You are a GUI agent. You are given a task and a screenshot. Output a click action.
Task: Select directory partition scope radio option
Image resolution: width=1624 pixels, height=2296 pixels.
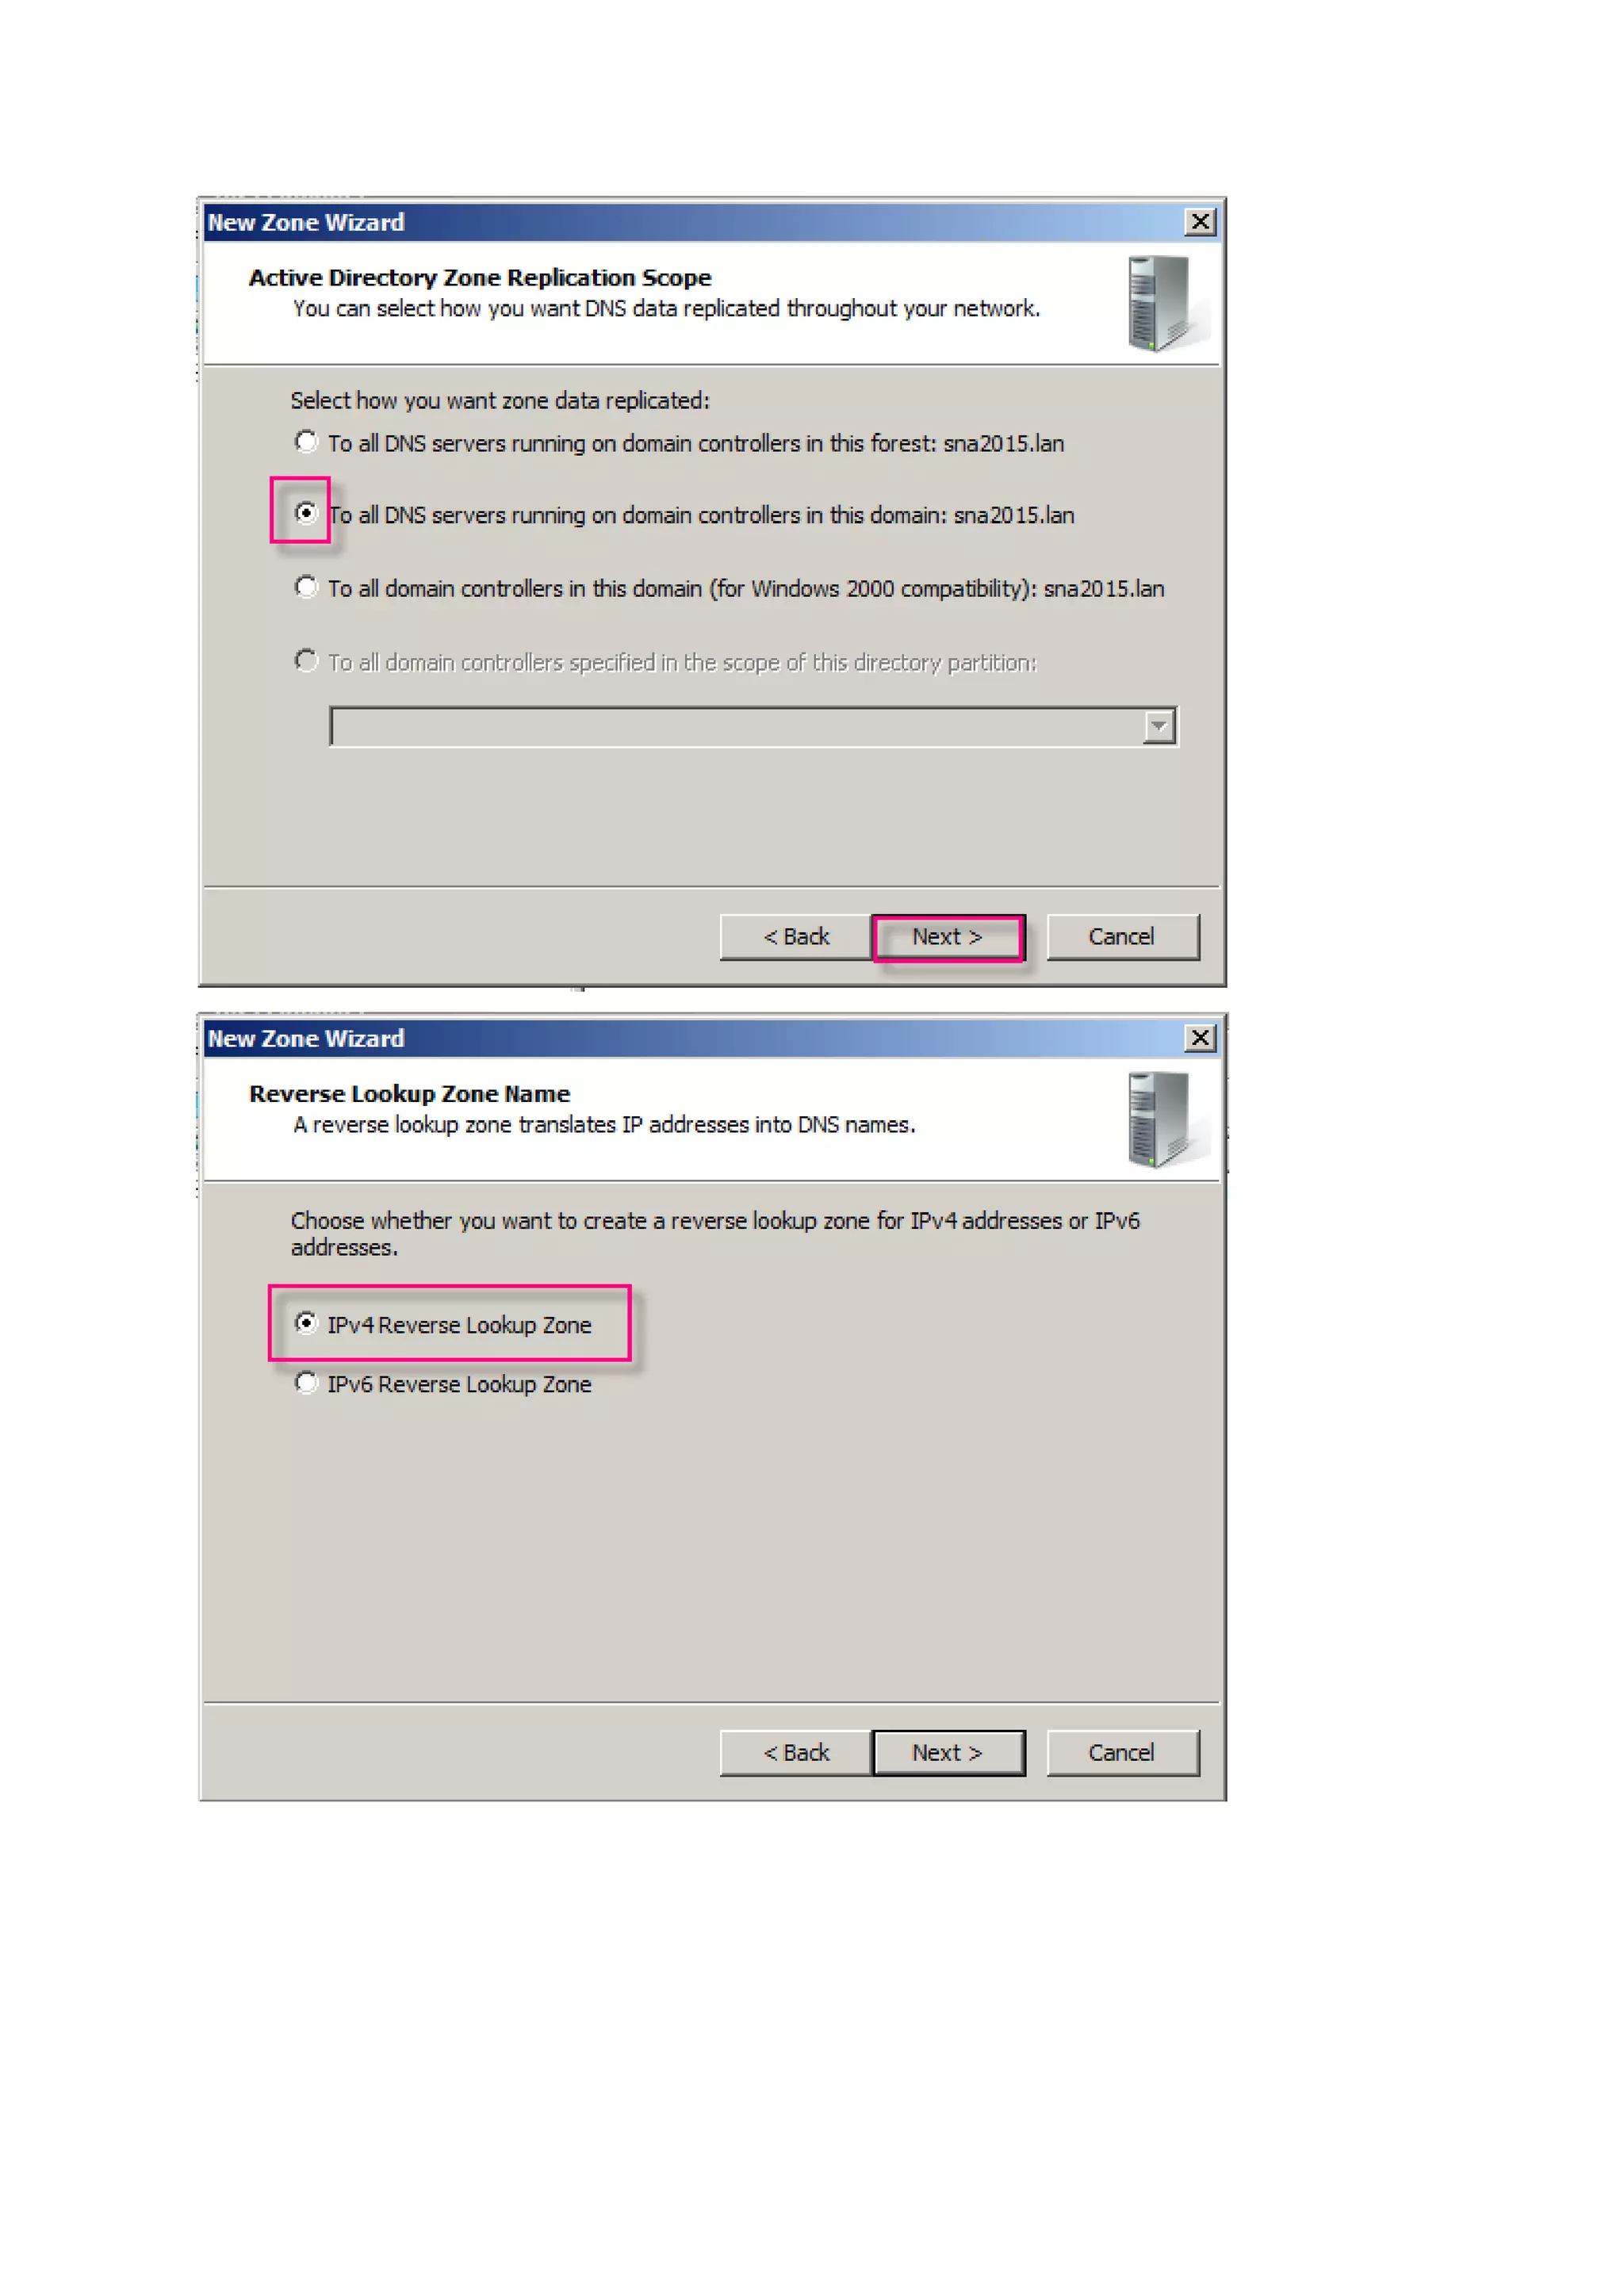[306, 661]
